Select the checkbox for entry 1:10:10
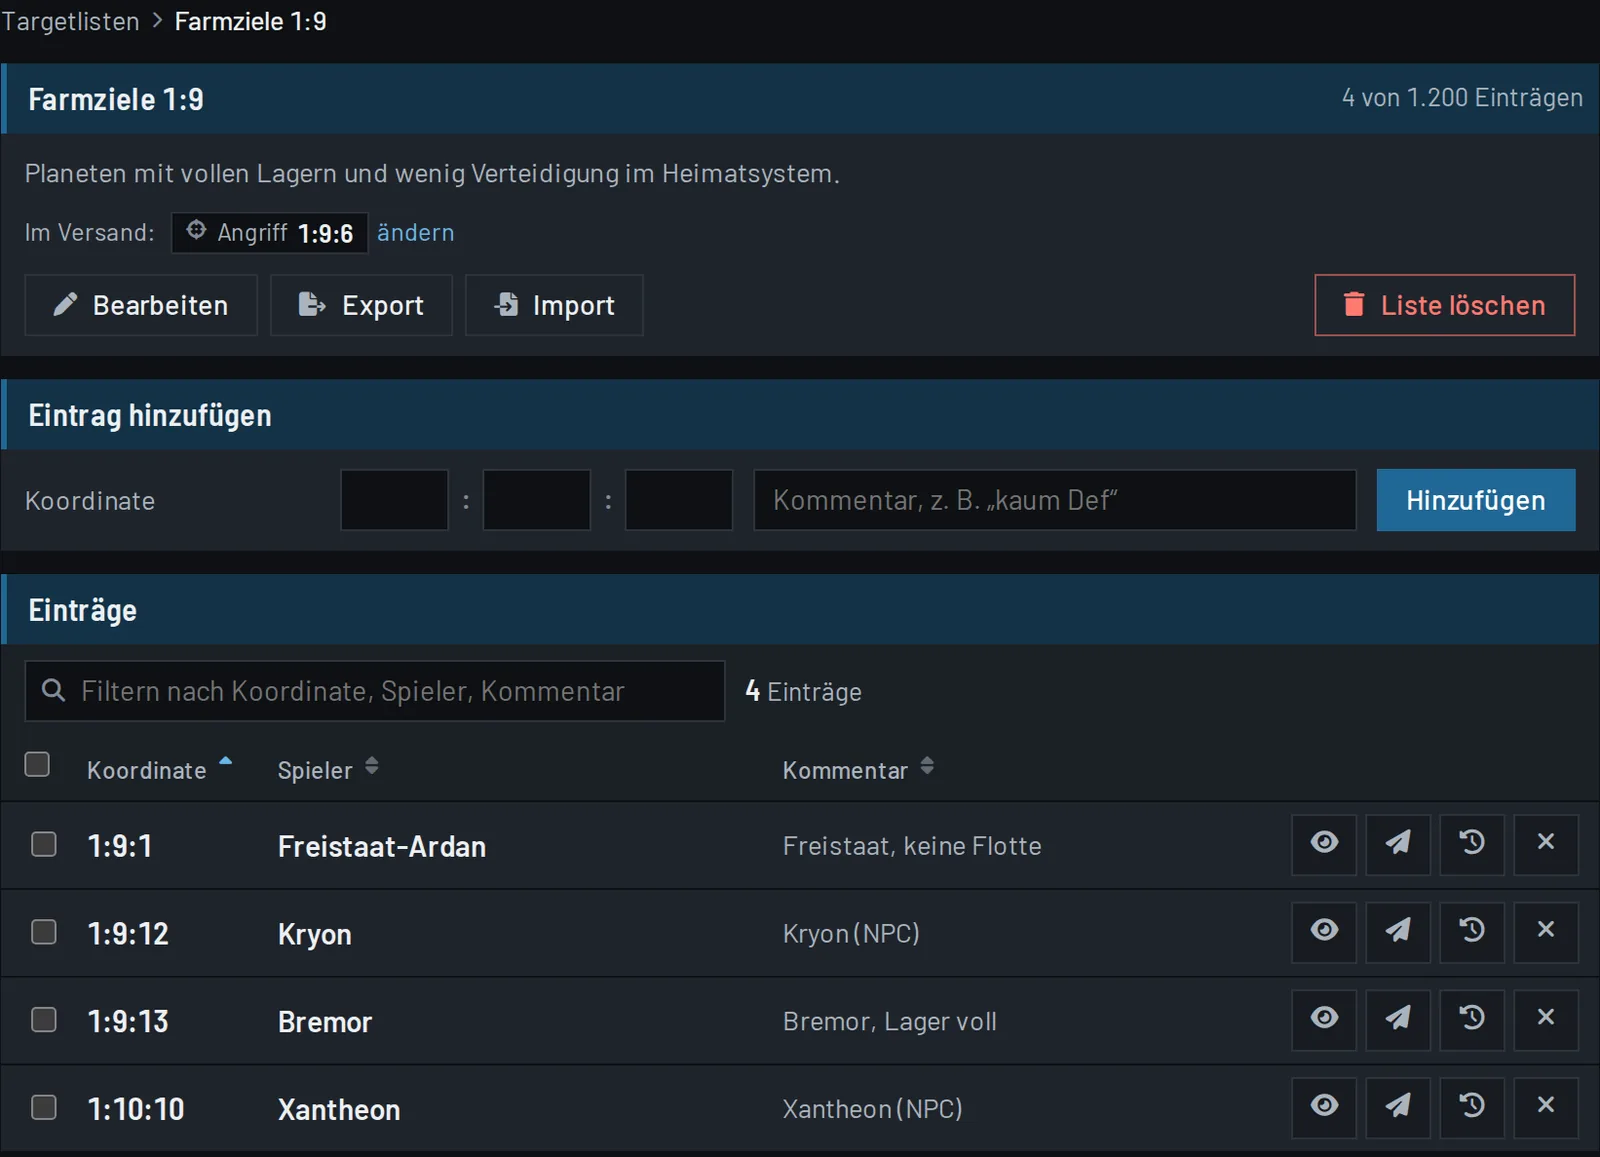The width and height of the screenshot is (1600, 1157). (x=44, y=1108)
